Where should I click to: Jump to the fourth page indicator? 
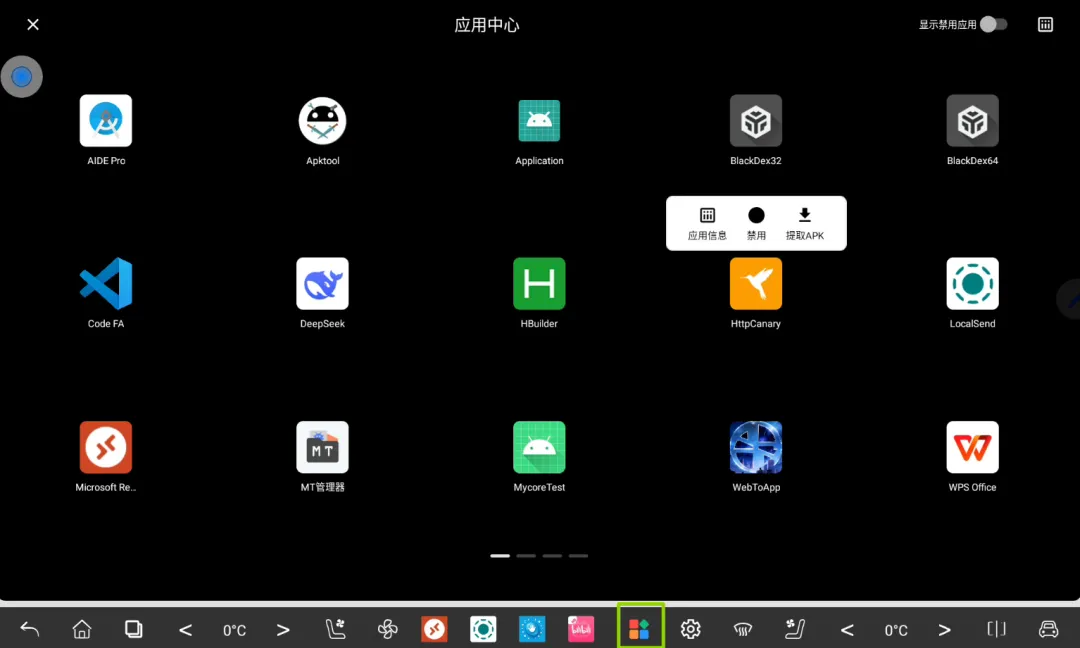(x=579, y=556)
